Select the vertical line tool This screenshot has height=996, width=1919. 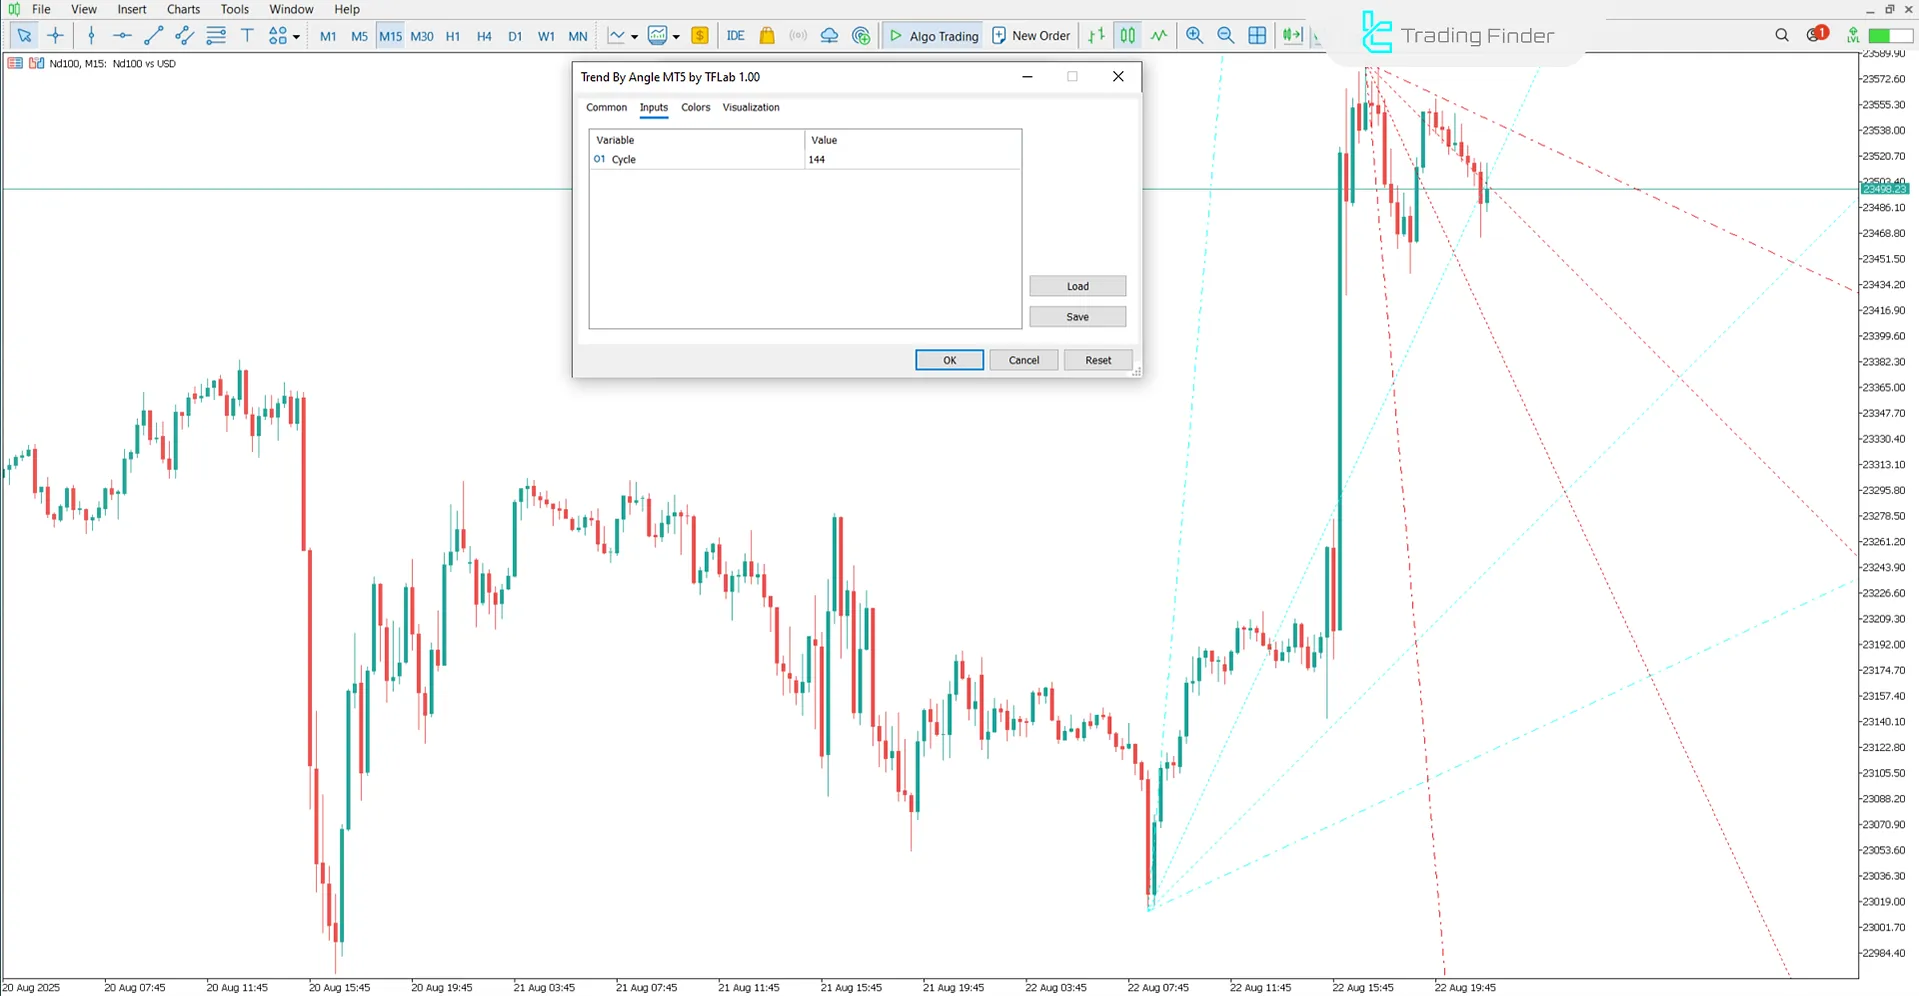(91, 35)
